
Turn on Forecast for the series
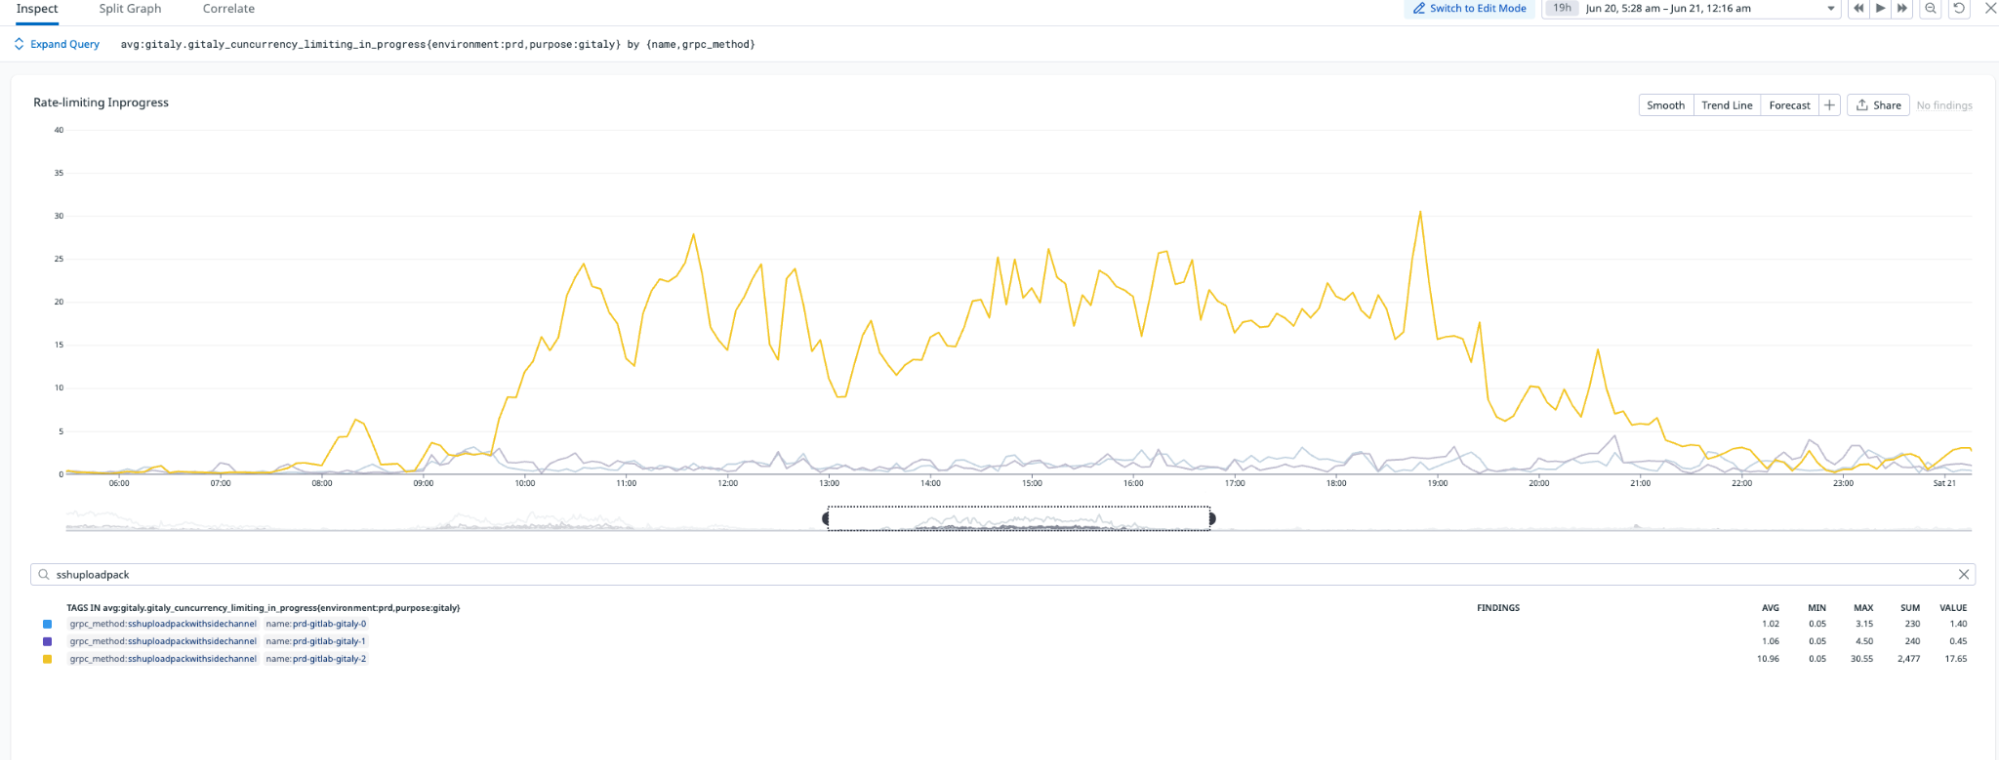[1789, 105]
